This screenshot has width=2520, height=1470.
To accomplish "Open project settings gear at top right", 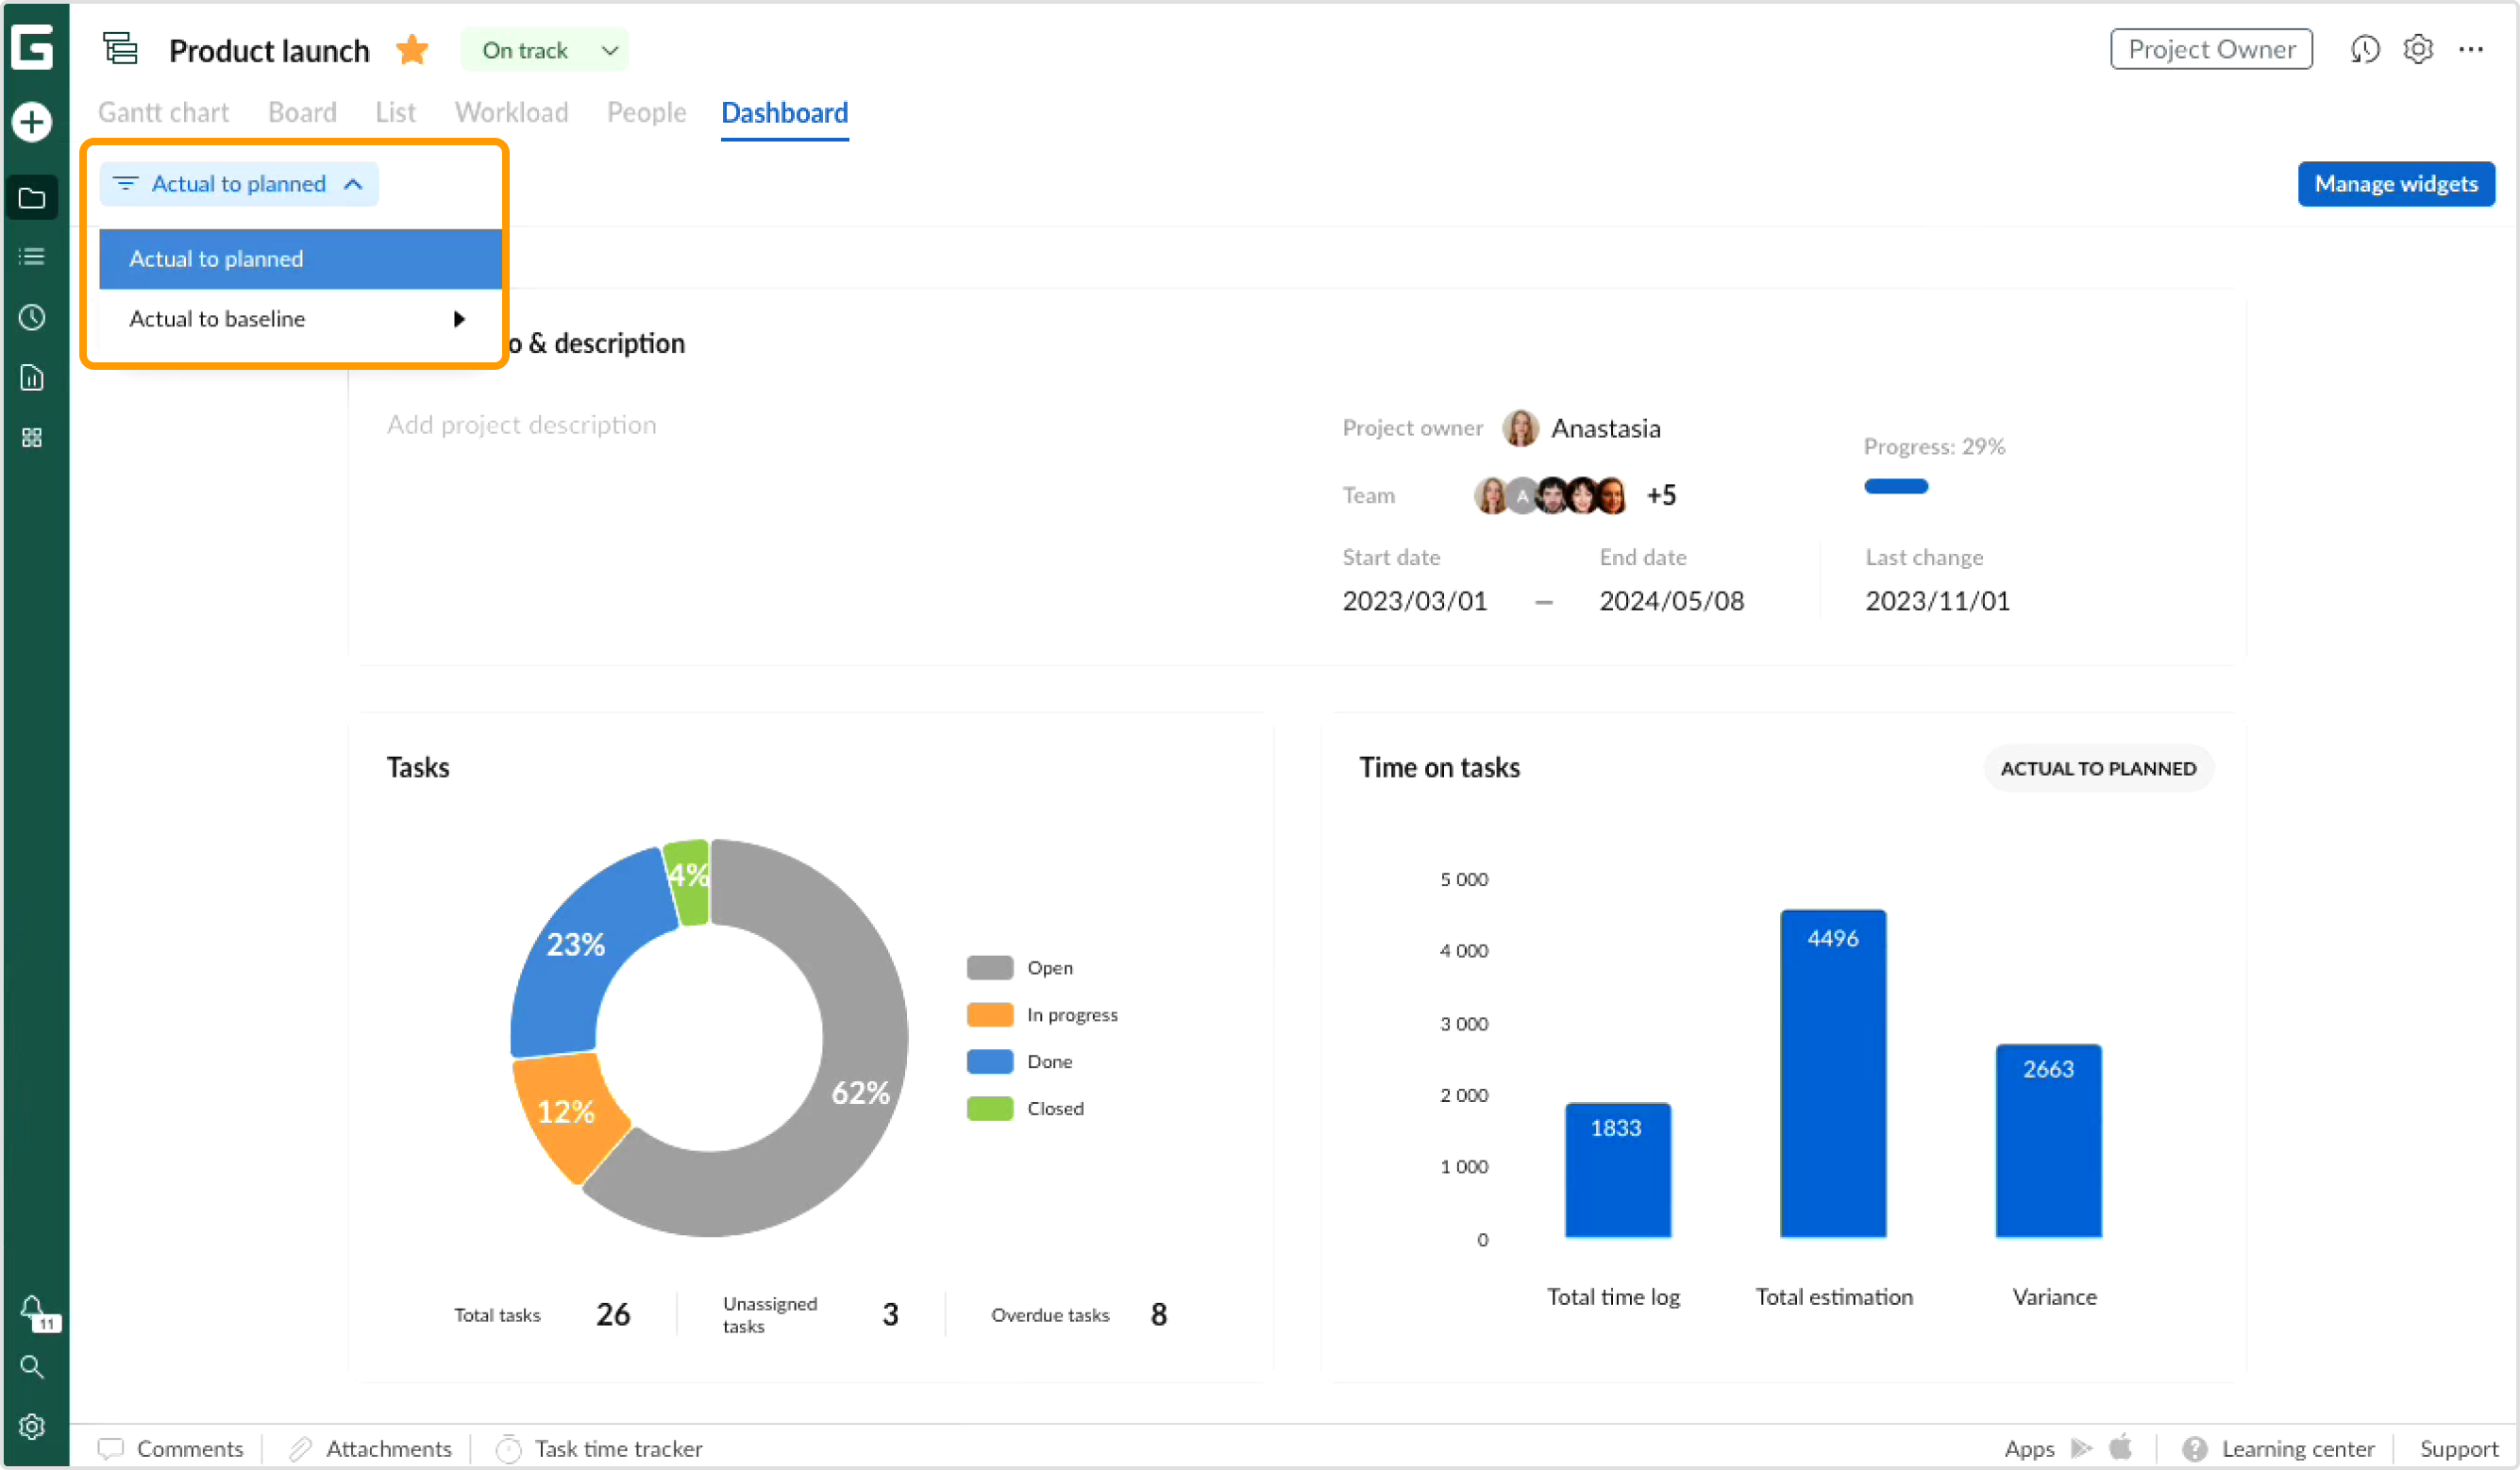I will [x=2418, y=49].
